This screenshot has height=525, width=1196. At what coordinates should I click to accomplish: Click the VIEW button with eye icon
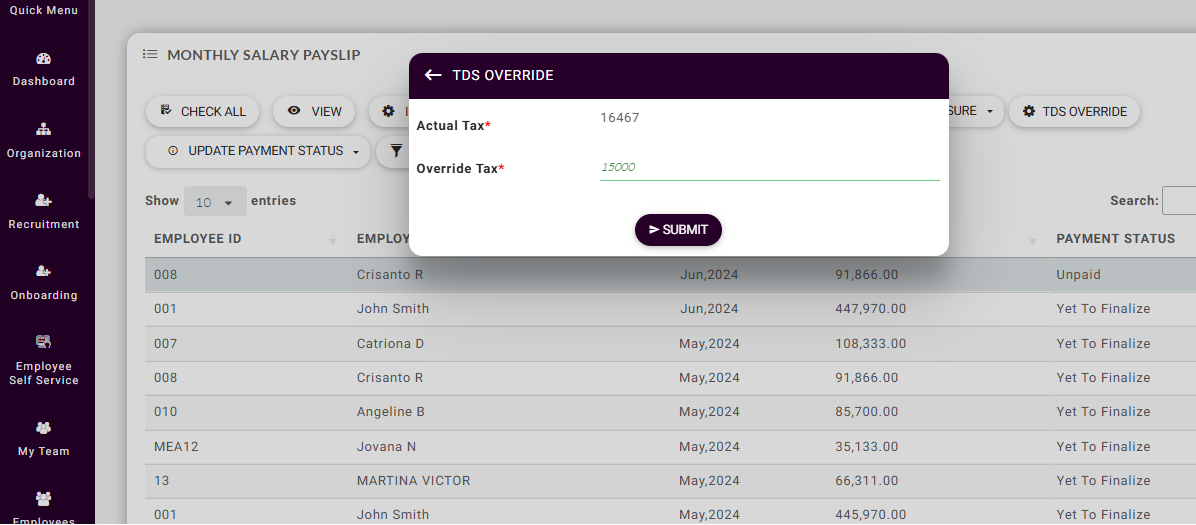click(x=314, y=112)
